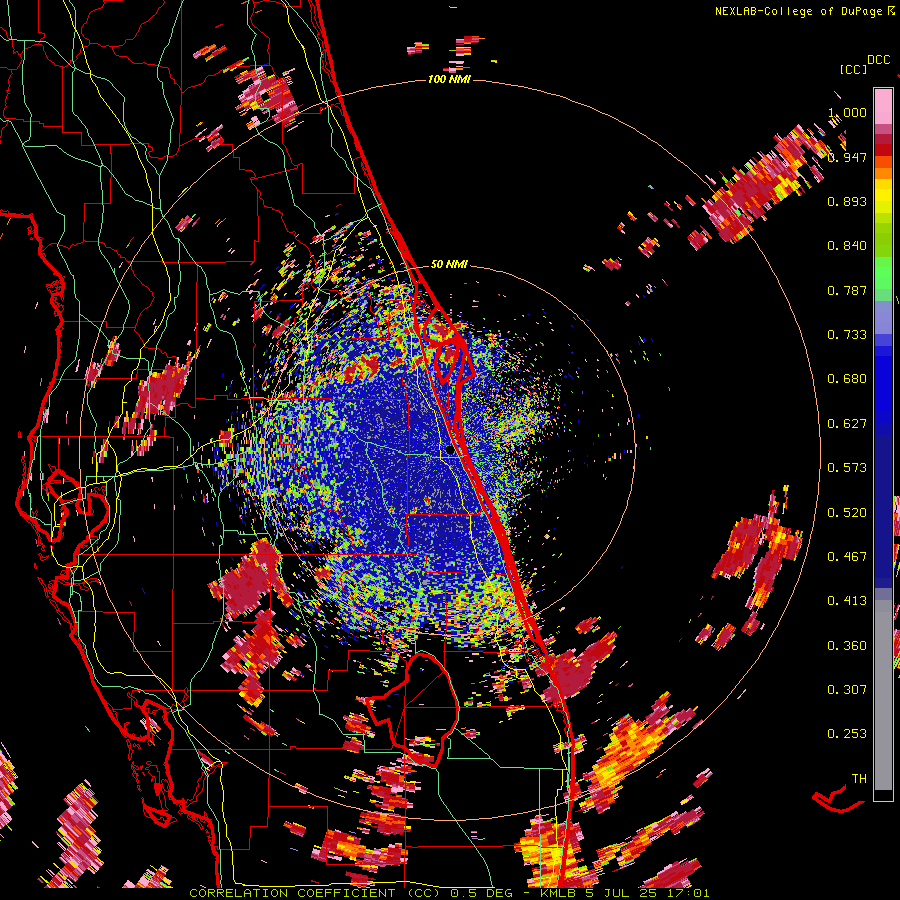This screenshot has width=900, height=900.
Task: Click the 0.787 scale value
Action: 847,290
